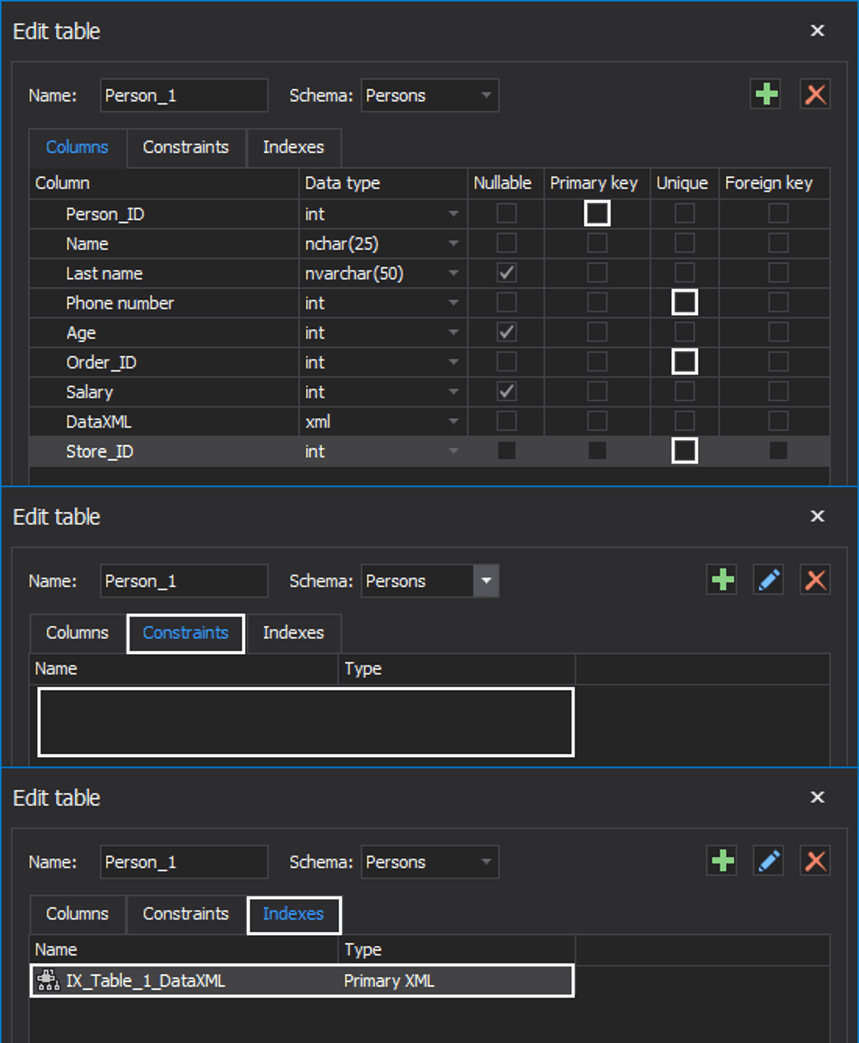Select the IX_Table_1_DataXML Primary XML index row
Viewport: 859px width, 1043px height.
coord(300,980)
